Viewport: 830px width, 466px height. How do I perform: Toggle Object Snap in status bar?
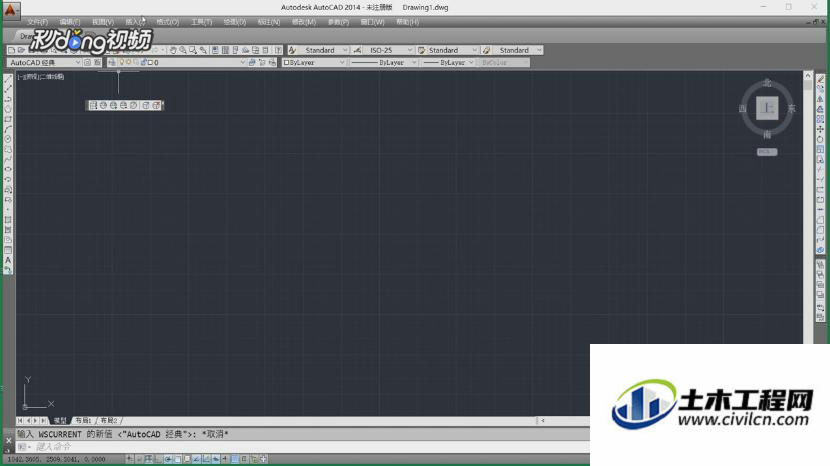[x=177, y=459]
